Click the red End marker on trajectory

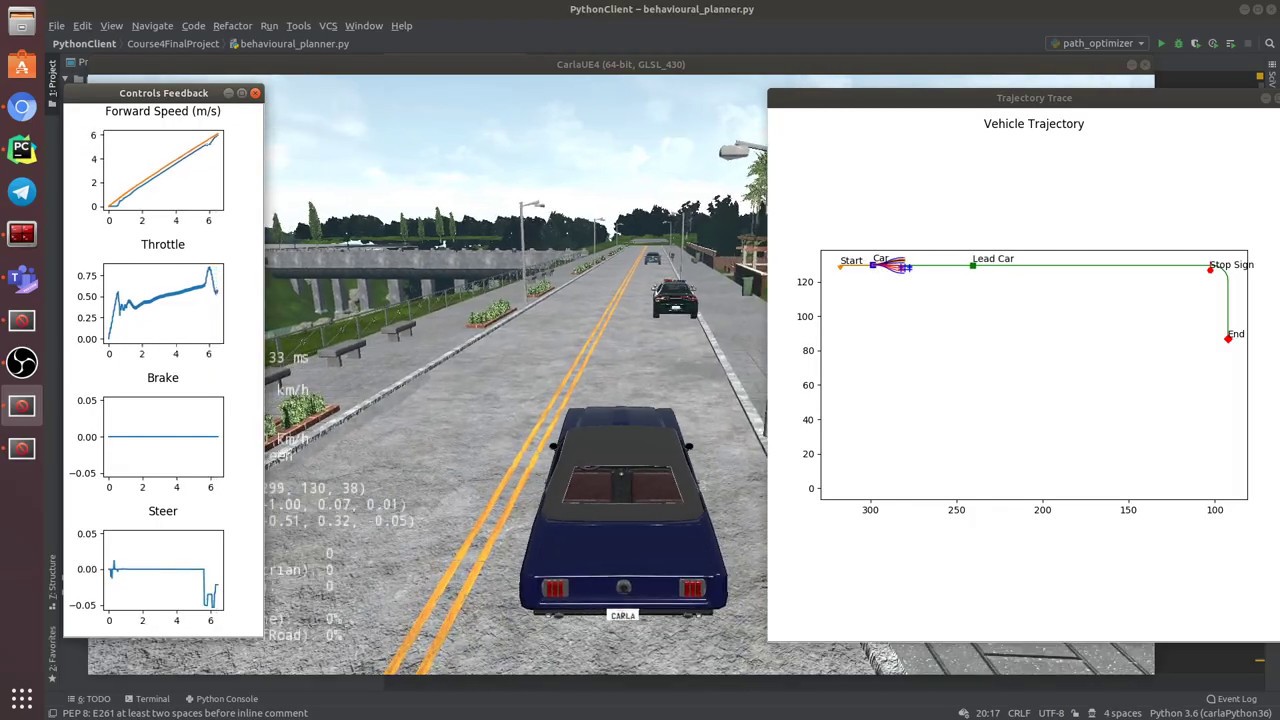(x=1228, y=339)
